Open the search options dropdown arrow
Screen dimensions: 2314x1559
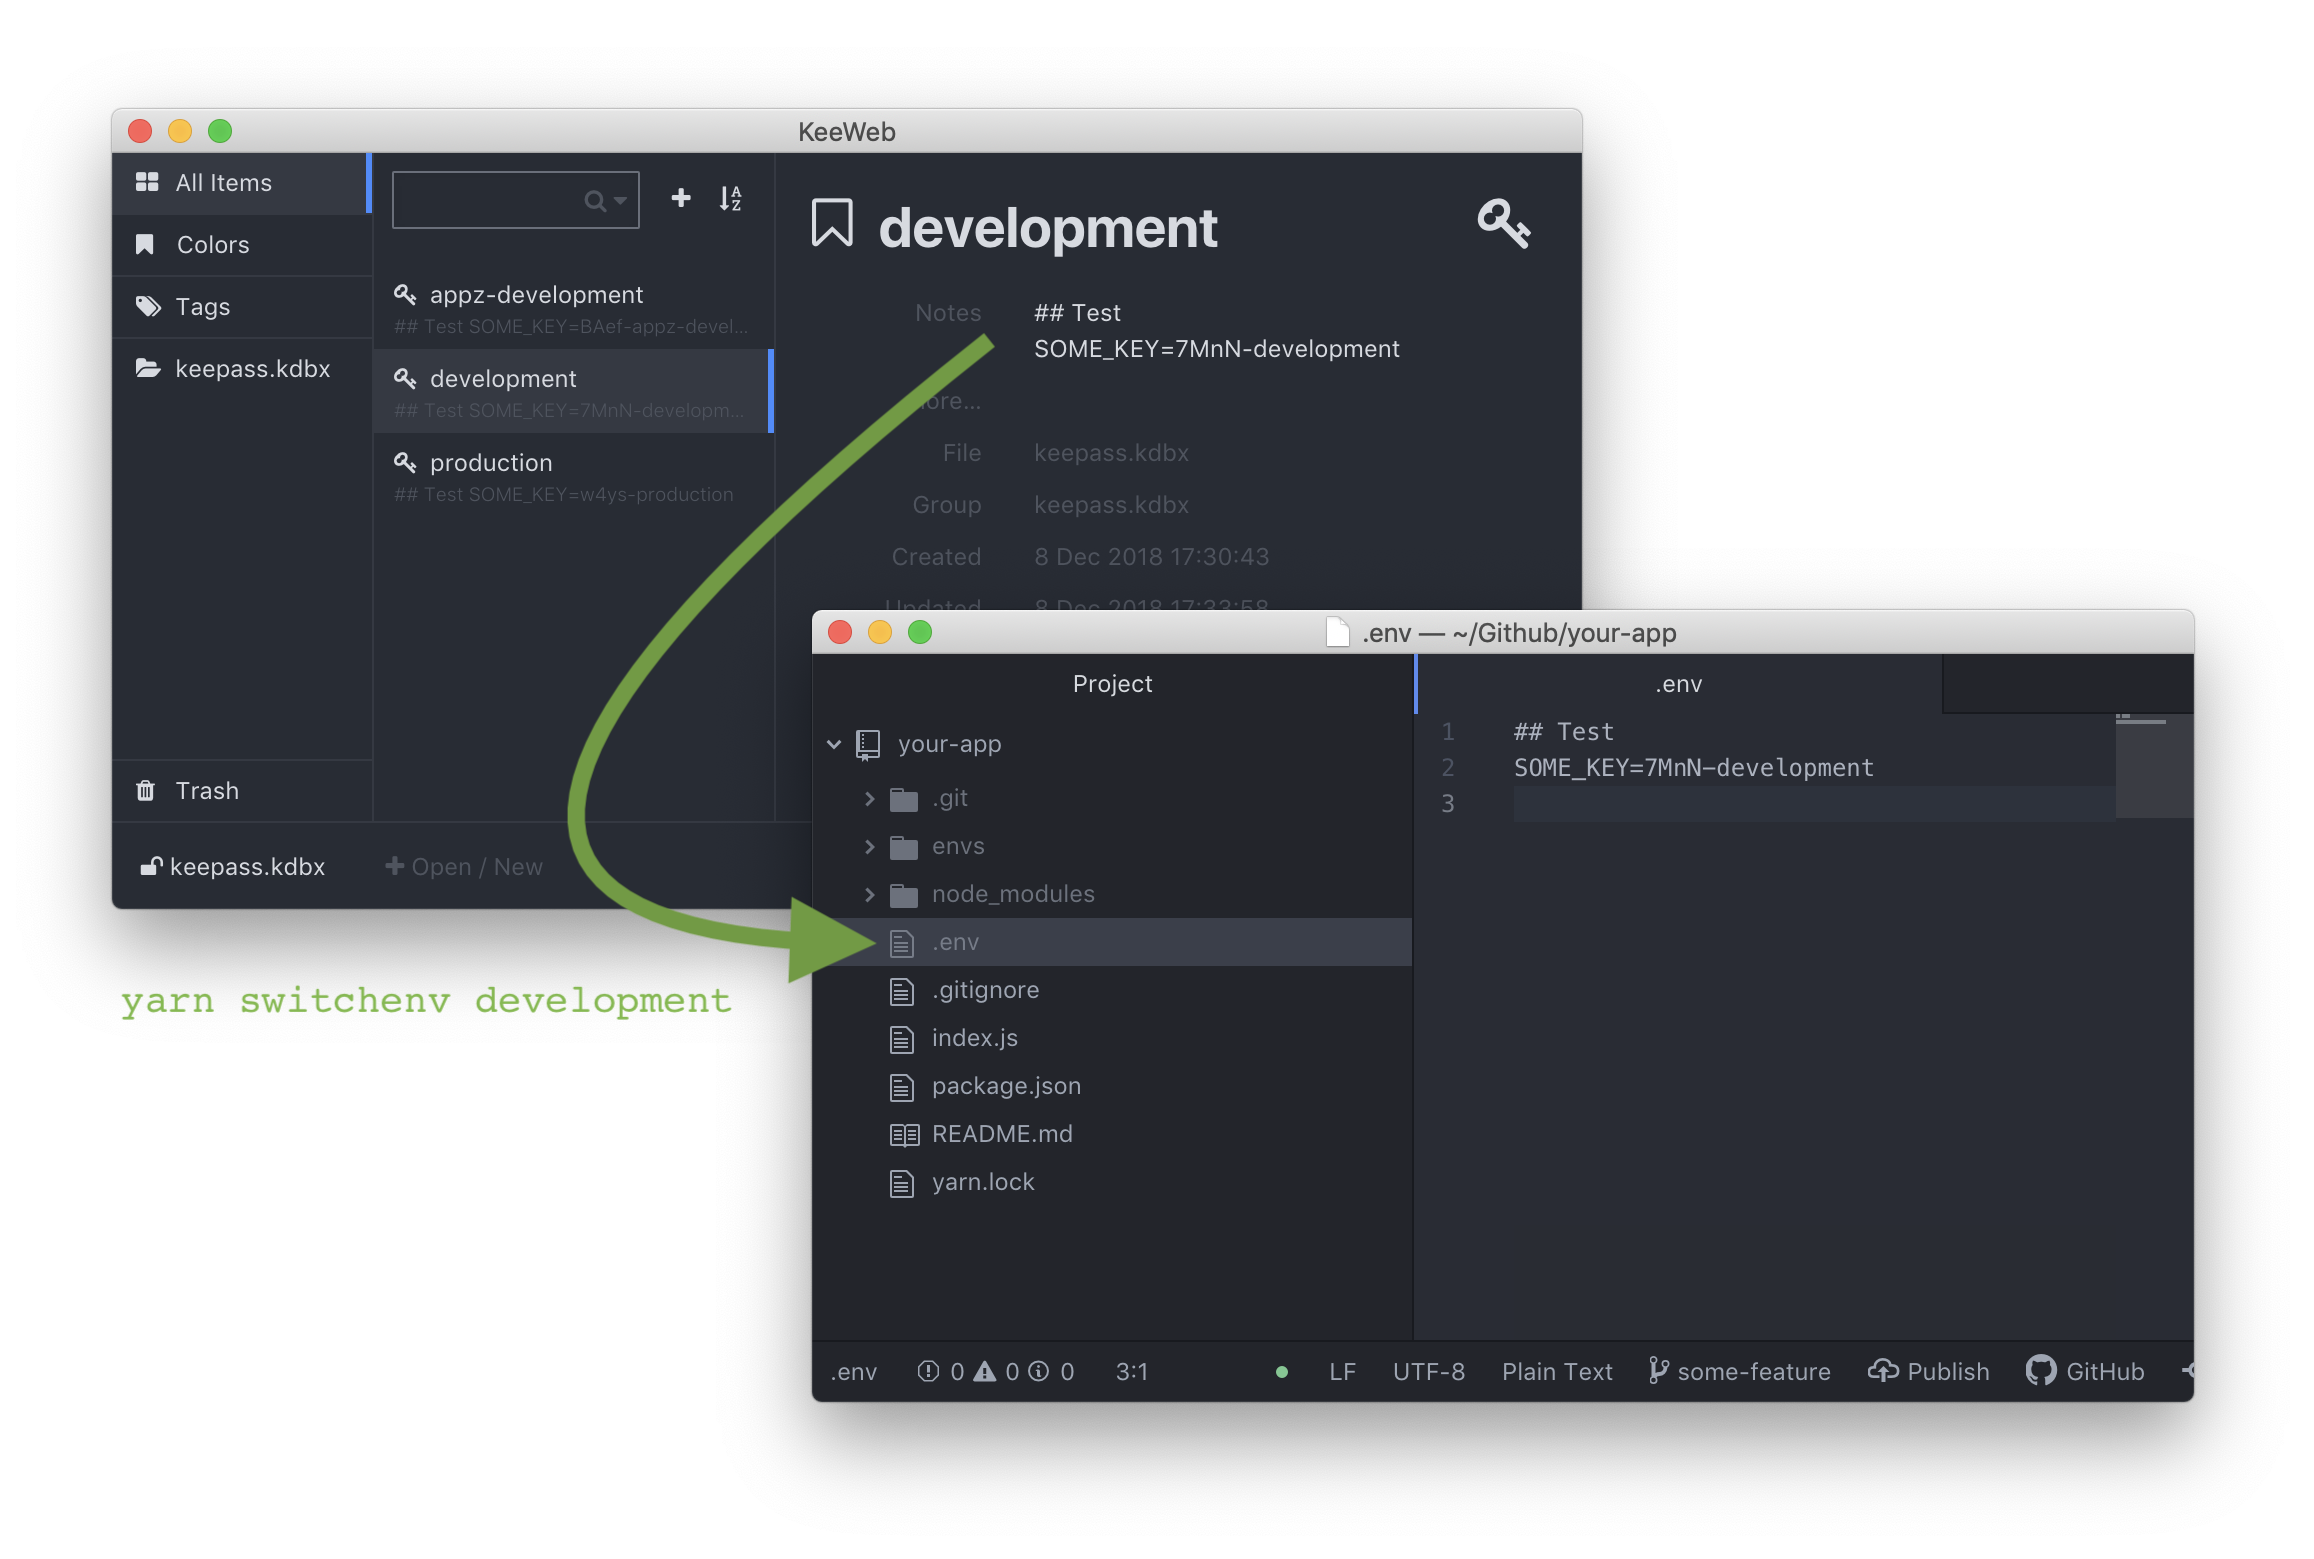pyautogui.click(x=620, y=201)
